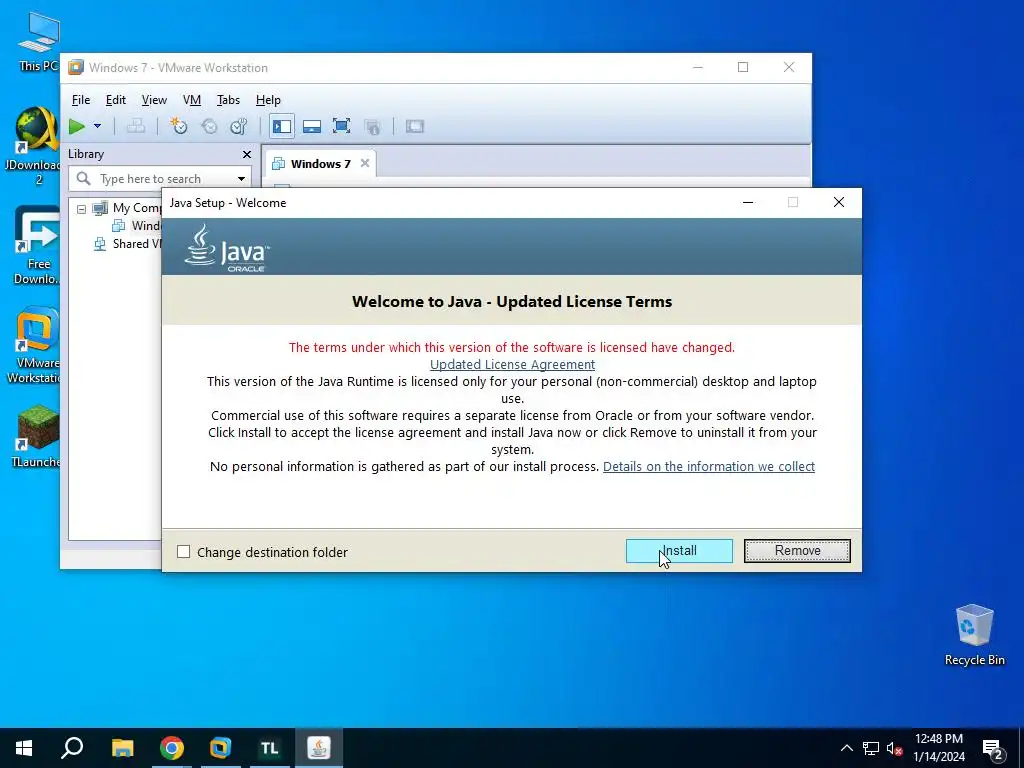Enable Change destination folder checkbox

(x=184, y=552)
